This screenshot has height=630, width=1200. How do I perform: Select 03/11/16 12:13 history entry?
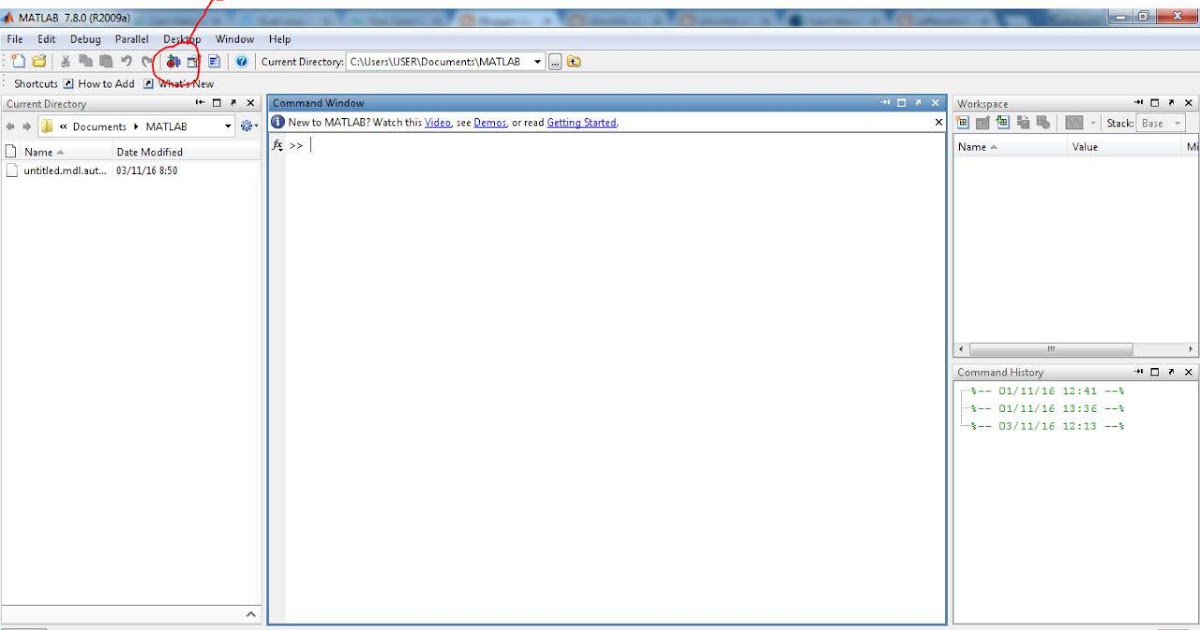coord(1047,426)
